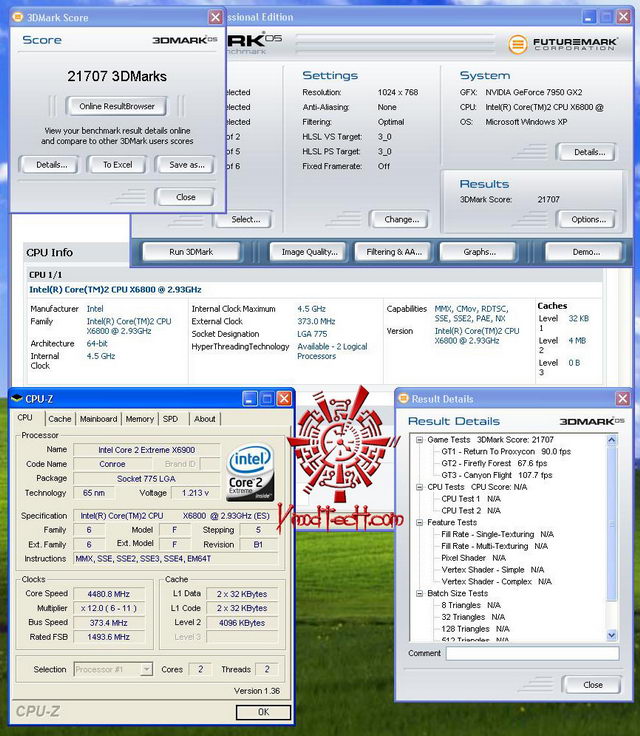Select Vertex Shader - Complex row
Viewport: 640px width, 736px height.
[496, 581]
